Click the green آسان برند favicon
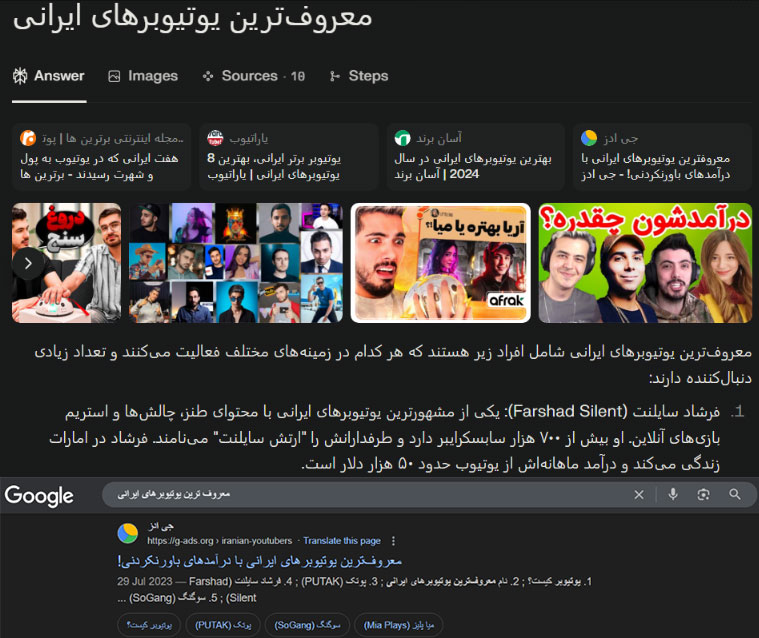759x638 pixels. click(x=402, y=138)
